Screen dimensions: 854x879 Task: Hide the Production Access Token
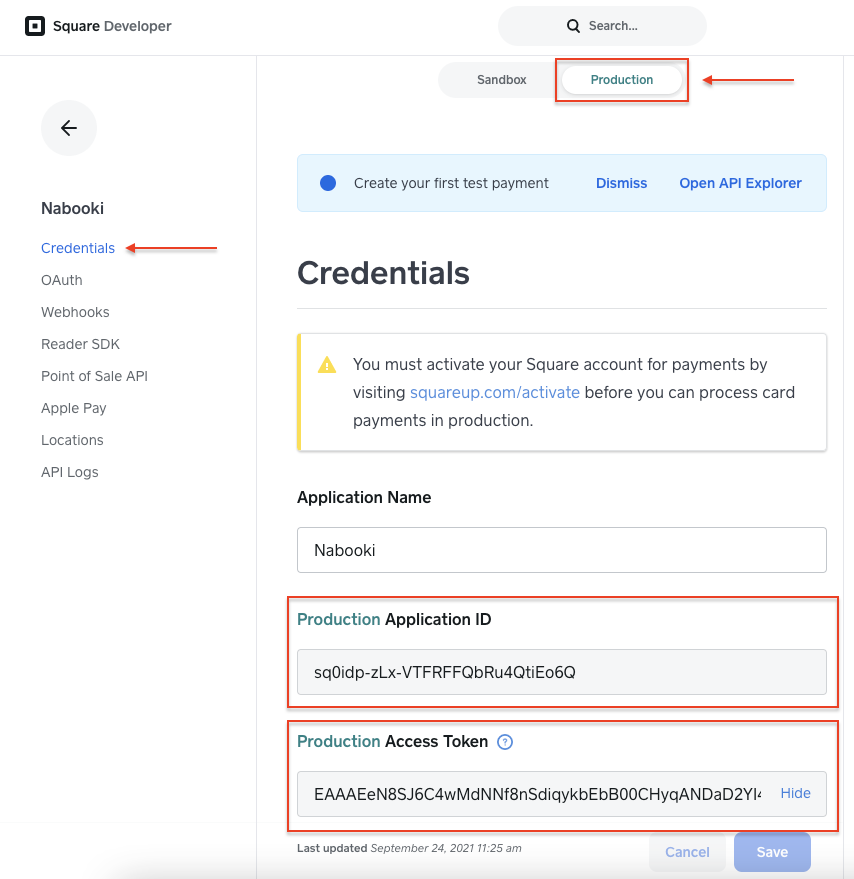tap(795, 793)
